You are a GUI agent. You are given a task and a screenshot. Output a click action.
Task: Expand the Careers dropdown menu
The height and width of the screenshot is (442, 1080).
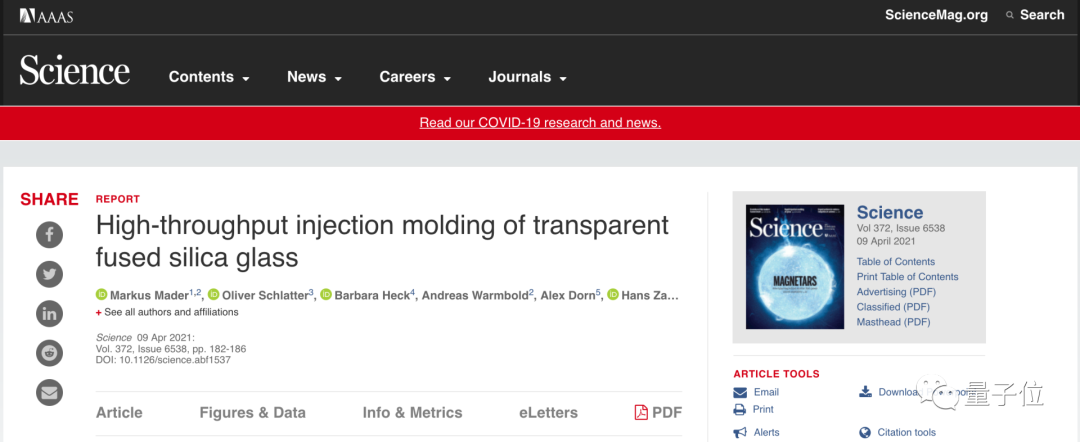[x=415, y=77]
